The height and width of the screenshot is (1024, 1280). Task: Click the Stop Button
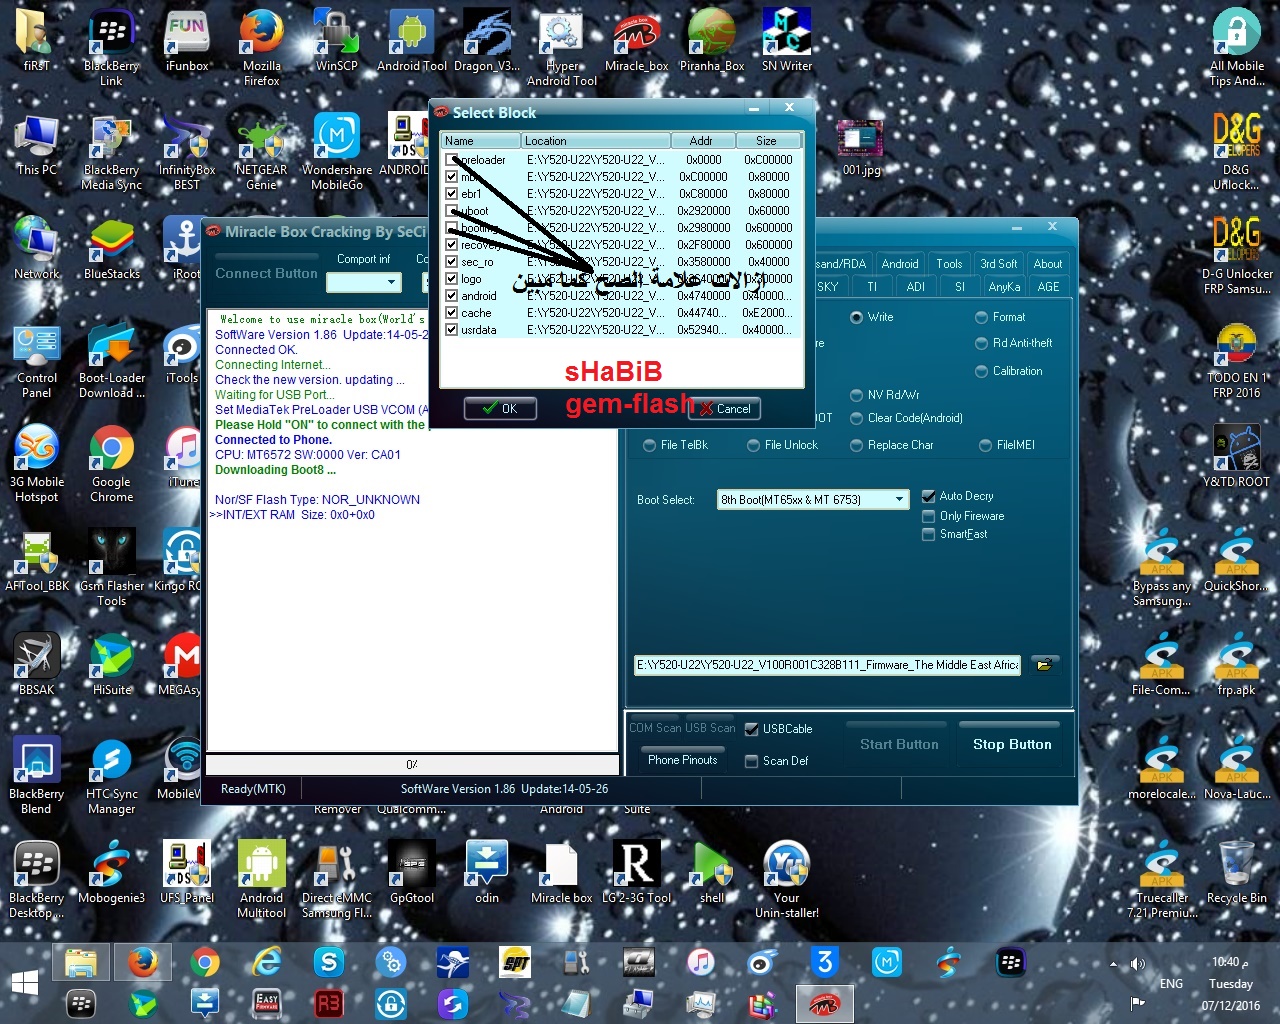(x=1012, y=744)
